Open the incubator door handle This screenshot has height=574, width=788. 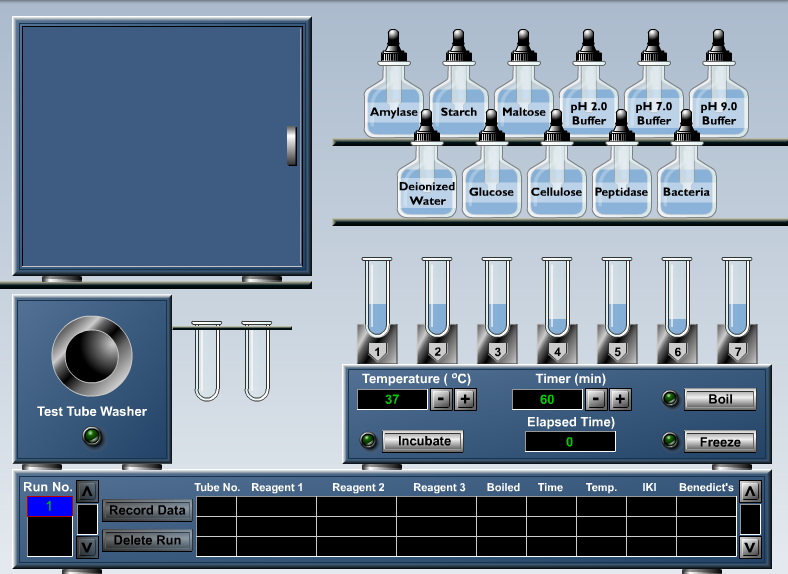pyautogui.click(x=292, y=145)
